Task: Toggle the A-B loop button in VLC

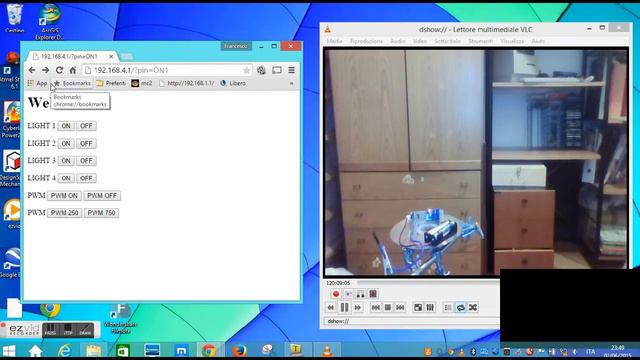Action: (360, 294)
